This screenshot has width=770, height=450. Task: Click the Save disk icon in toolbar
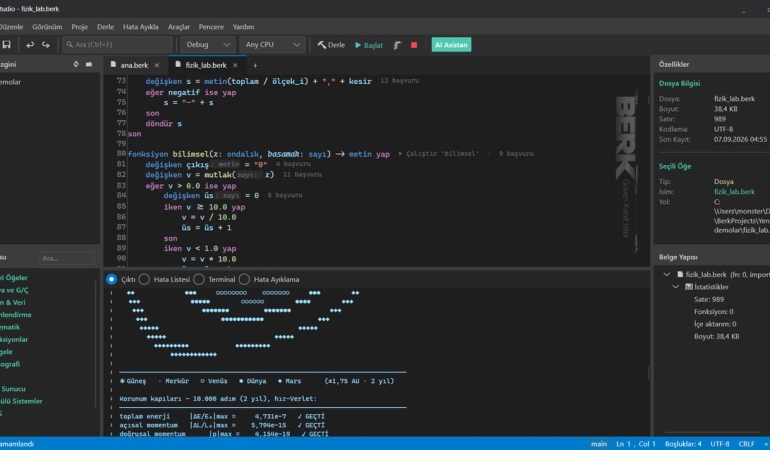[x=6, y=45]
